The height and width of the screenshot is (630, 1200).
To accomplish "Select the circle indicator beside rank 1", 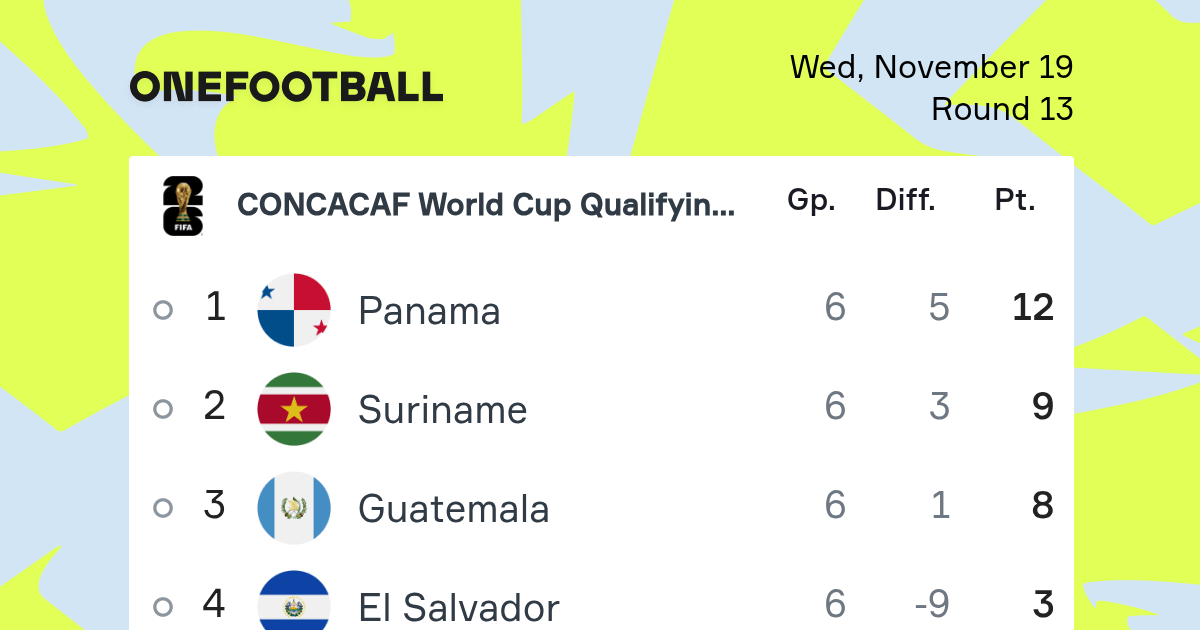I will click(x=163, y=310).
